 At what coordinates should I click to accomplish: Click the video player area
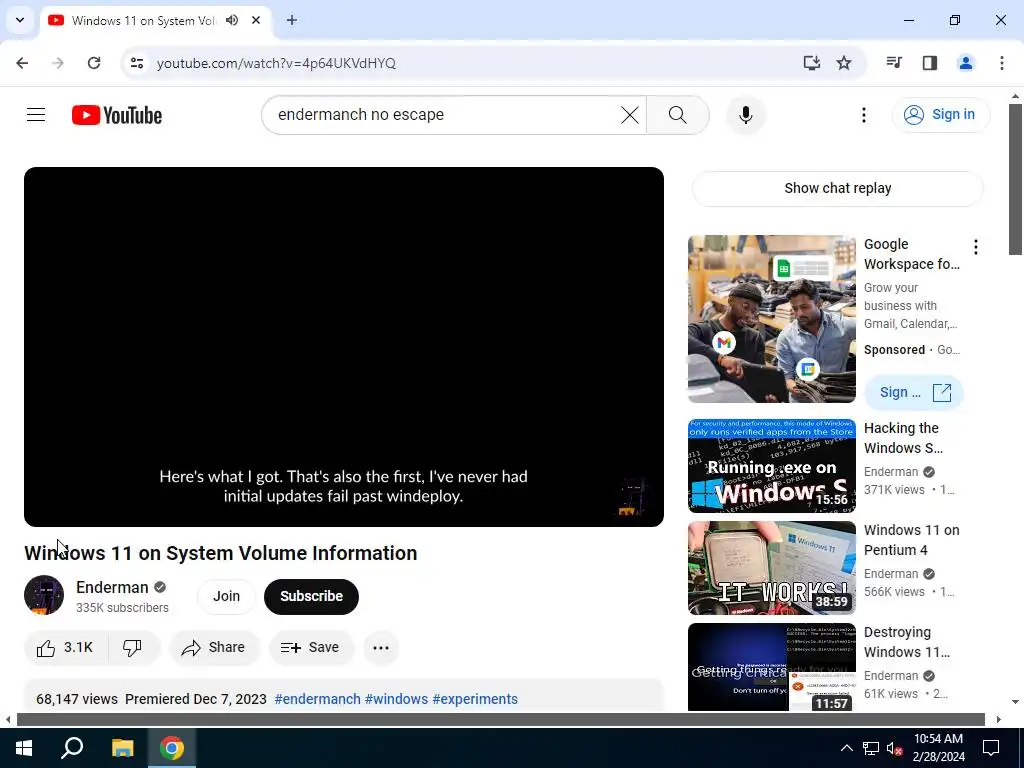click(x=344, y=346)
